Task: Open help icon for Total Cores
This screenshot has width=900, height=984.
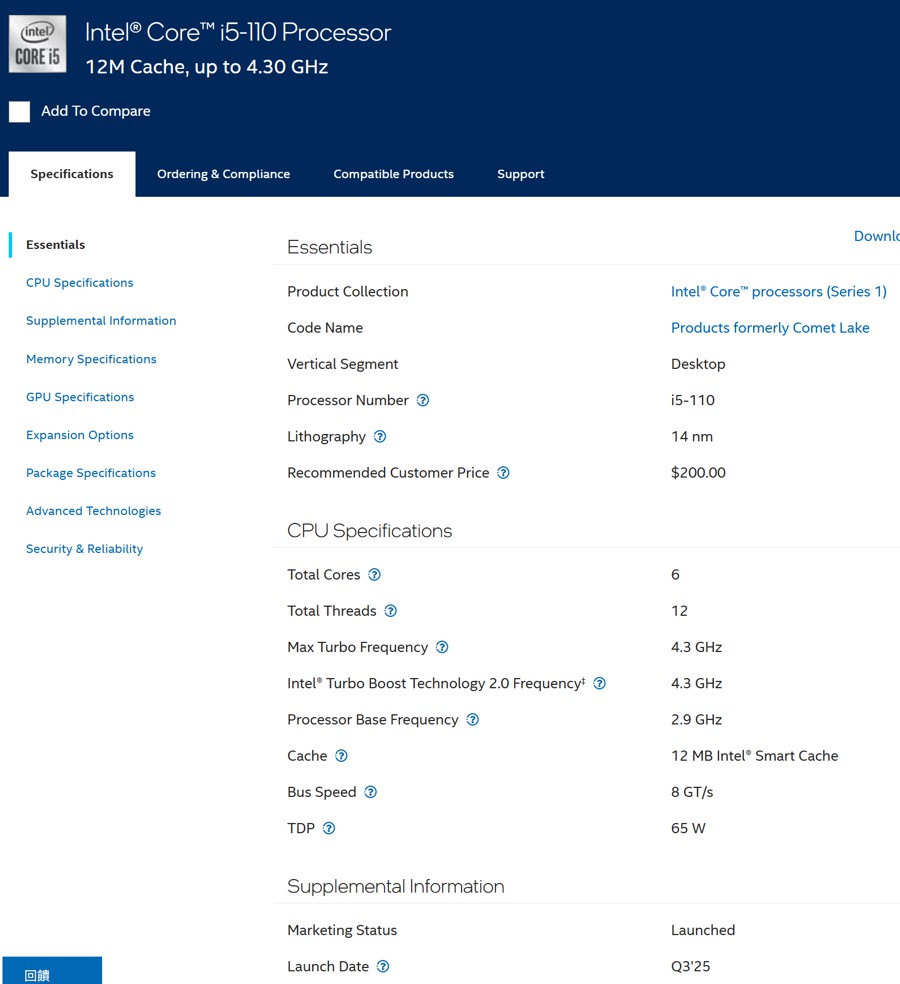Action: tap(374, 575)
